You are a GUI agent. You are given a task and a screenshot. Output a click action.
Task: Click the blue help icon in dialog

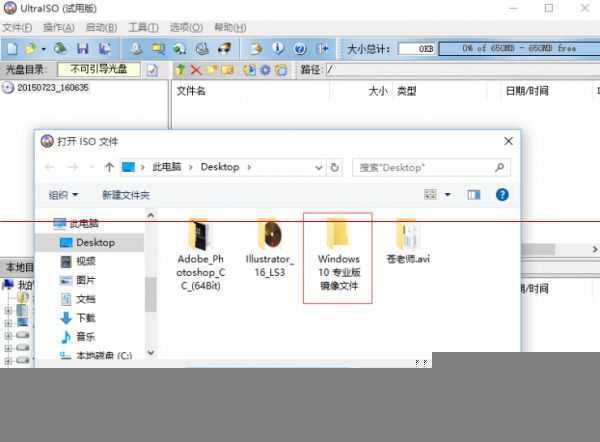(x=502, y=195)
